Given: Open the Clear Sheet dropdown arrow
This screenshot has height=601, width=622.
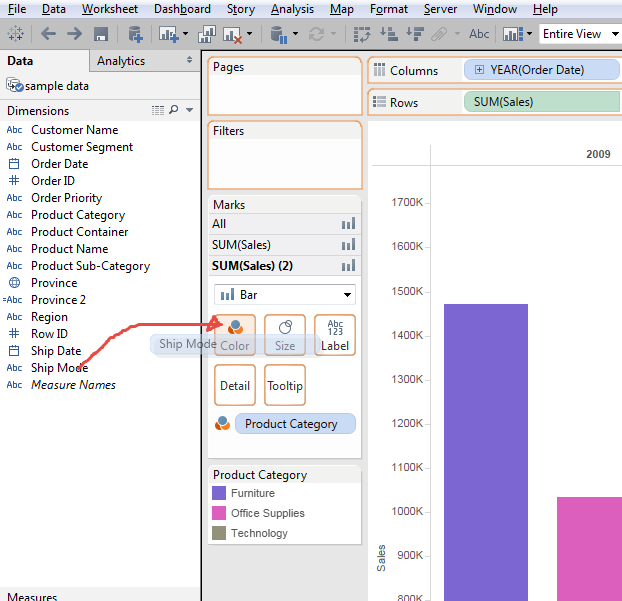Looking at the screenshot, I should pyautogui.click(x=250, y=34).
